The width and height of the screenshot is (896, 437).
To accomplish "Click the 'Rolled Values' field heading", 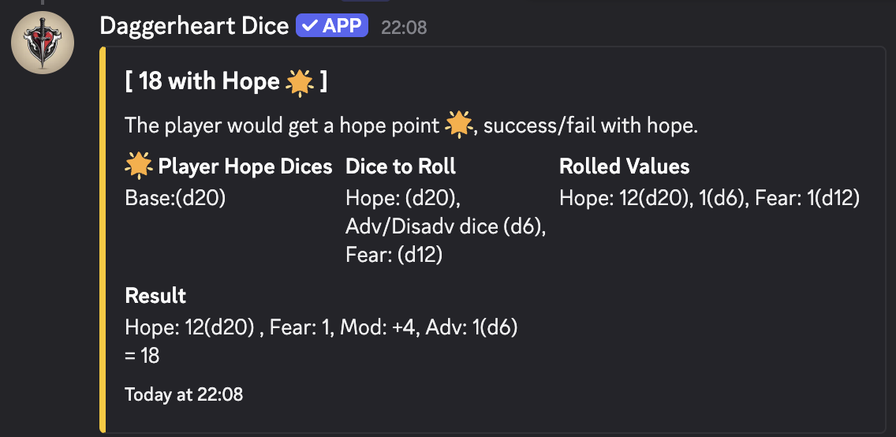I will (x=624, y=167).
